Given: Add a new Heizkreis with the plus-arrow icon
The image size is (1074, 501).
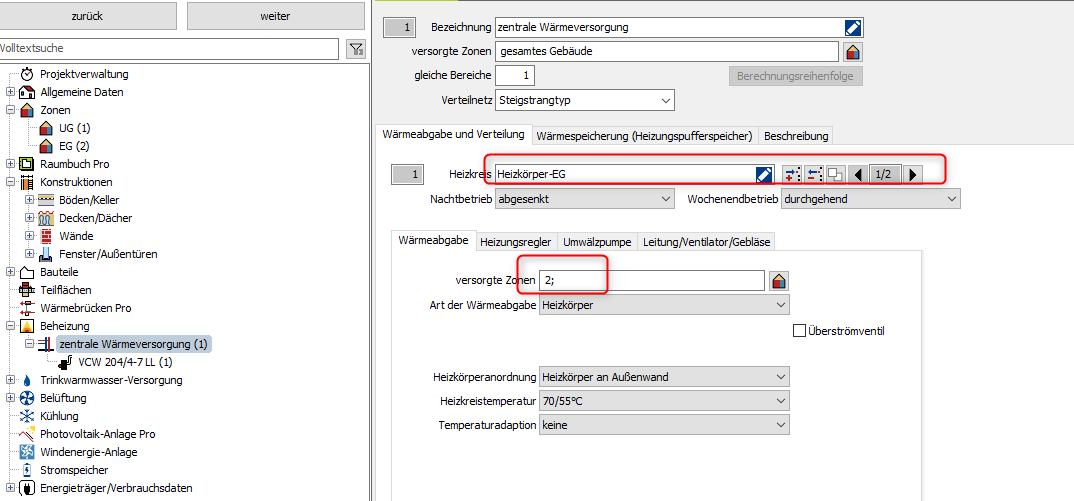Looking at the screenshot, I should click(x=792, y=175).
